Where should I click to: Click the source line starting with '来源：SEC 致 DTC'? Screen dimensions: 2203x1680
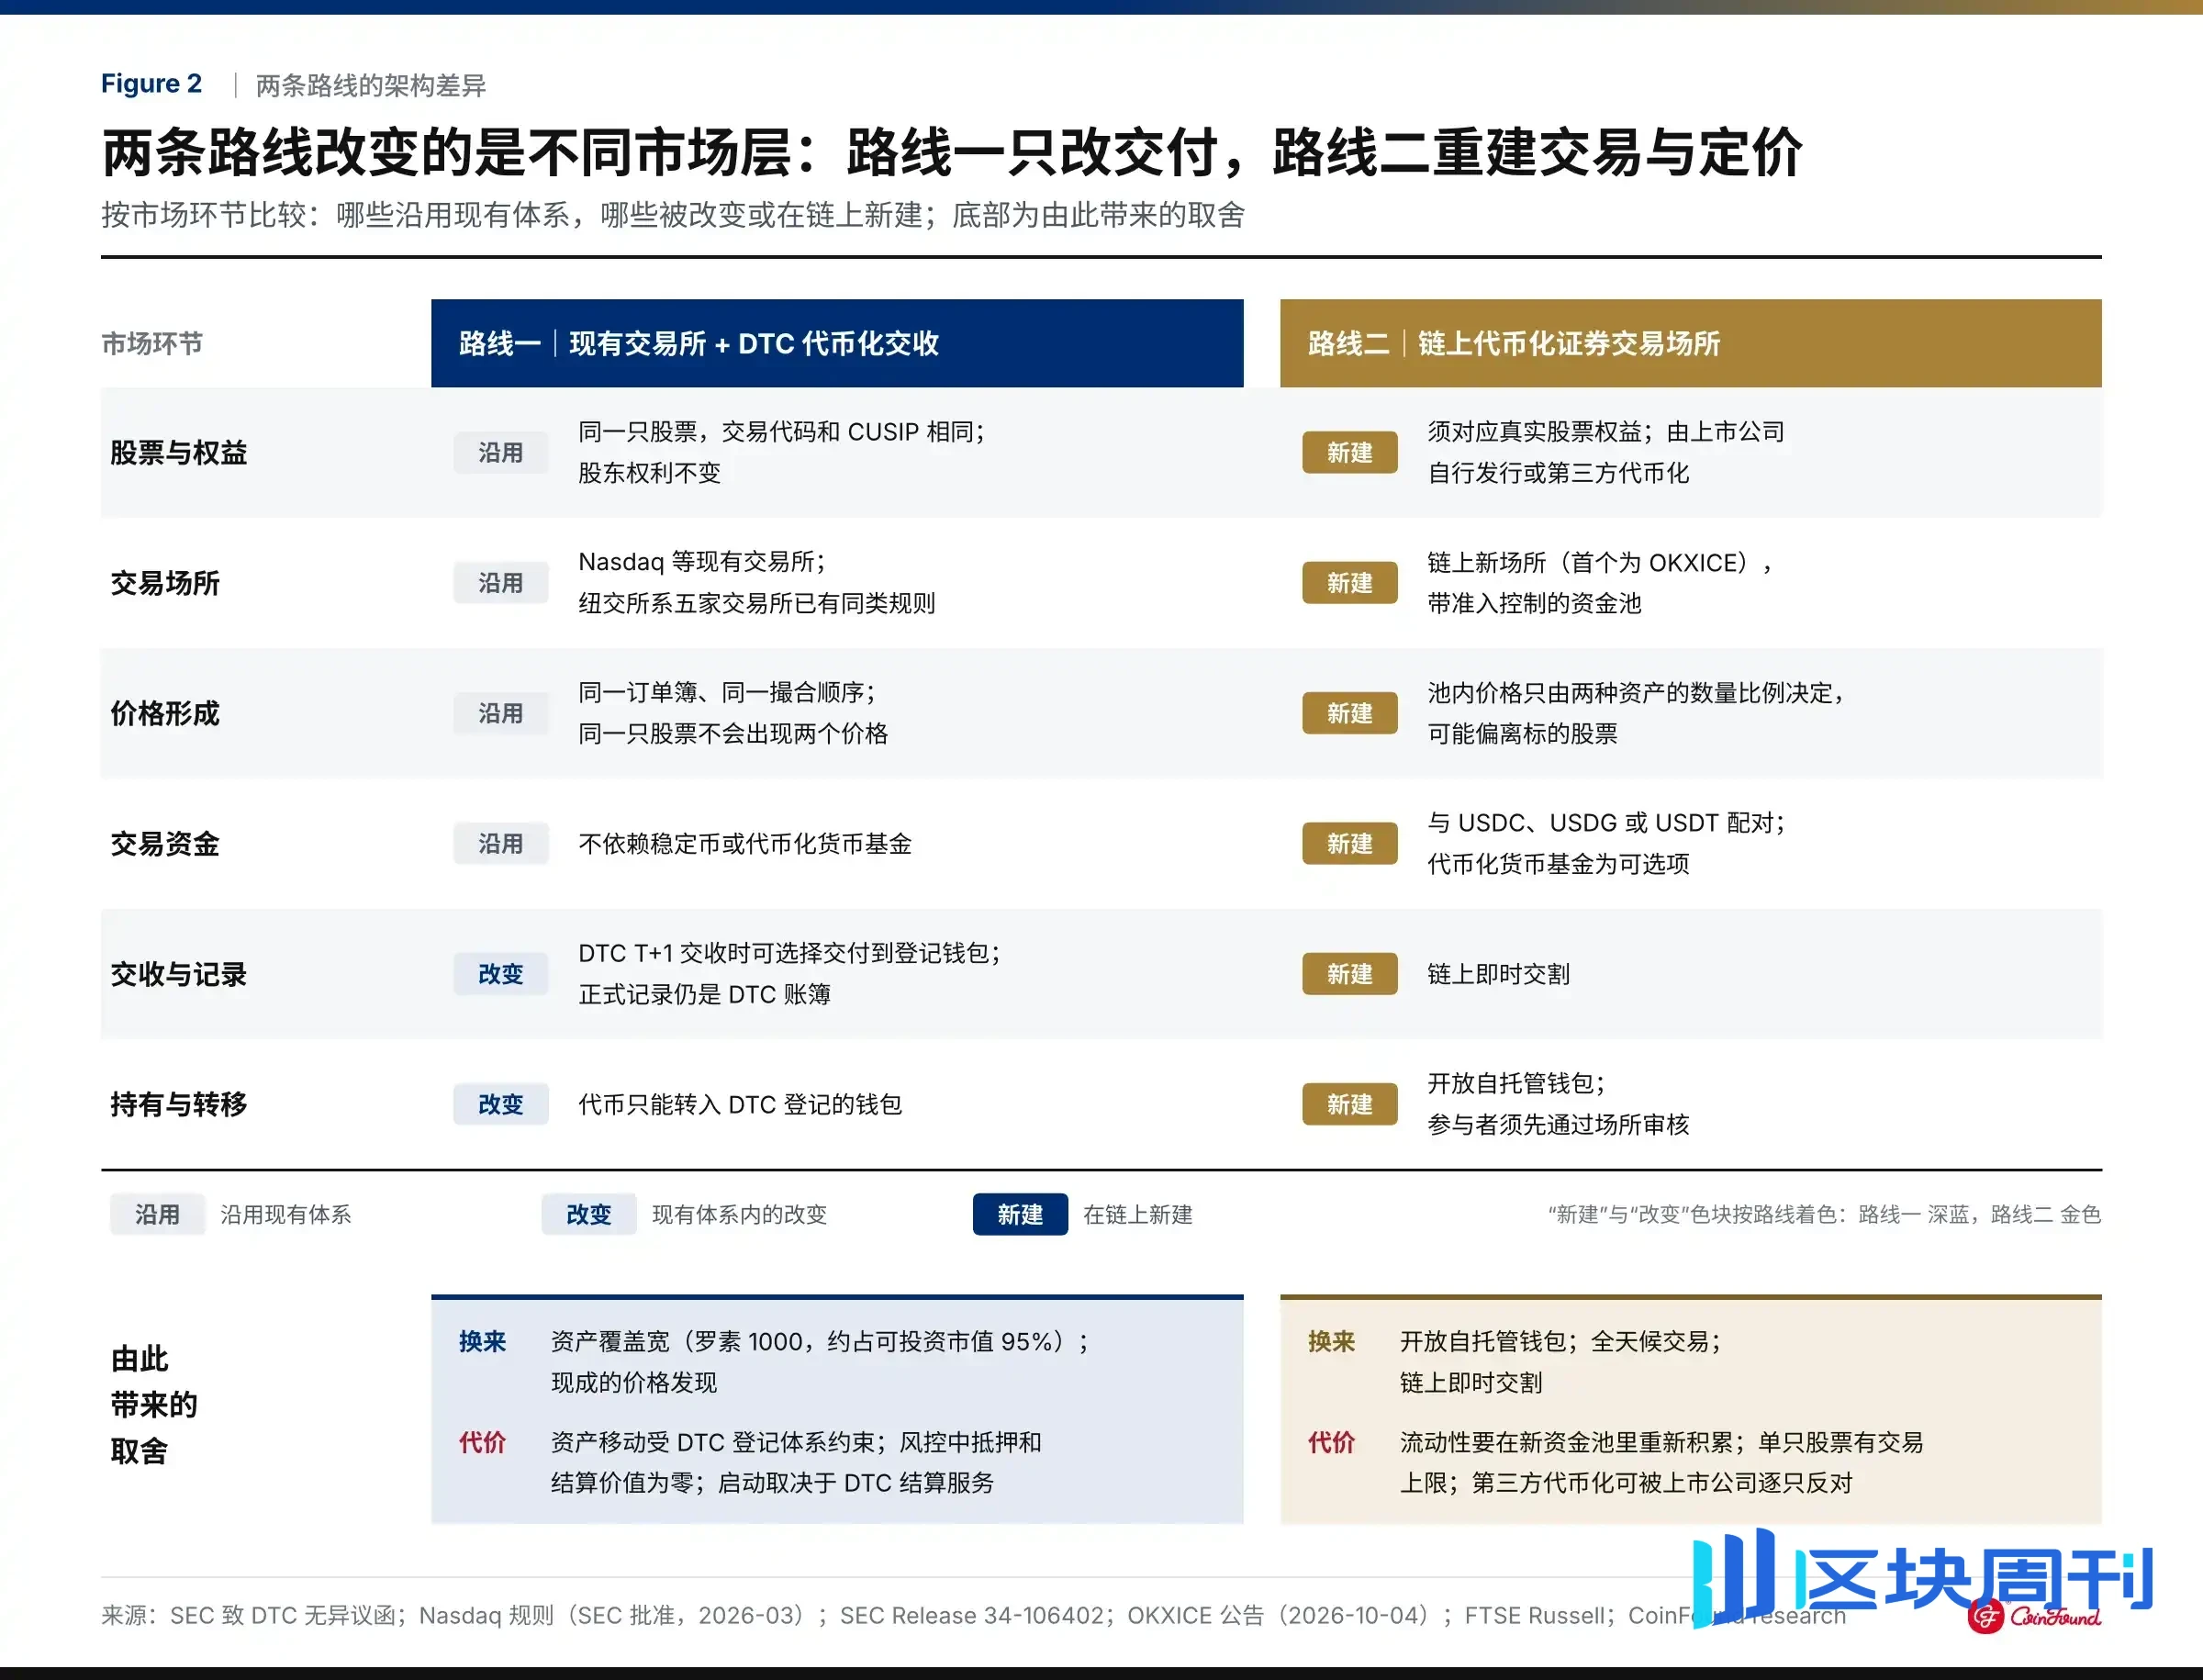973,1615
